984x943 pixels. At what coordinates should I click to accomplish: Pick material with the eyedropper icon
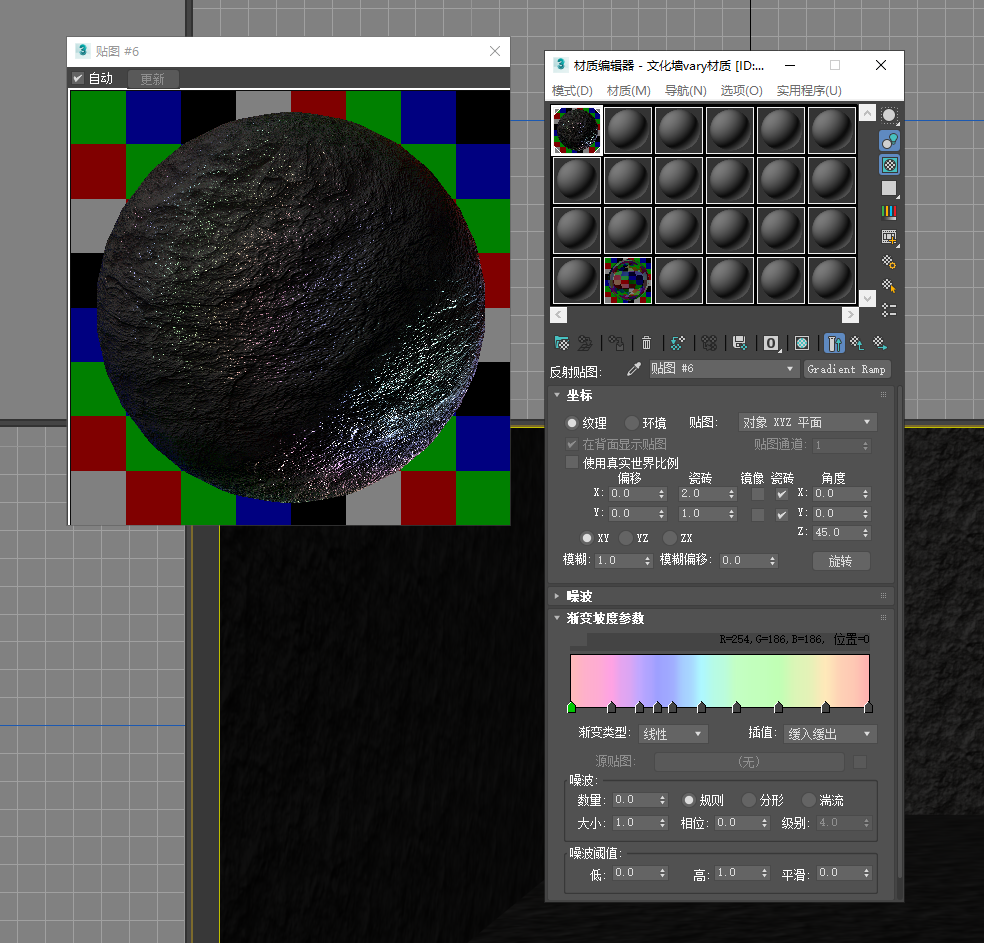point(633,369)
